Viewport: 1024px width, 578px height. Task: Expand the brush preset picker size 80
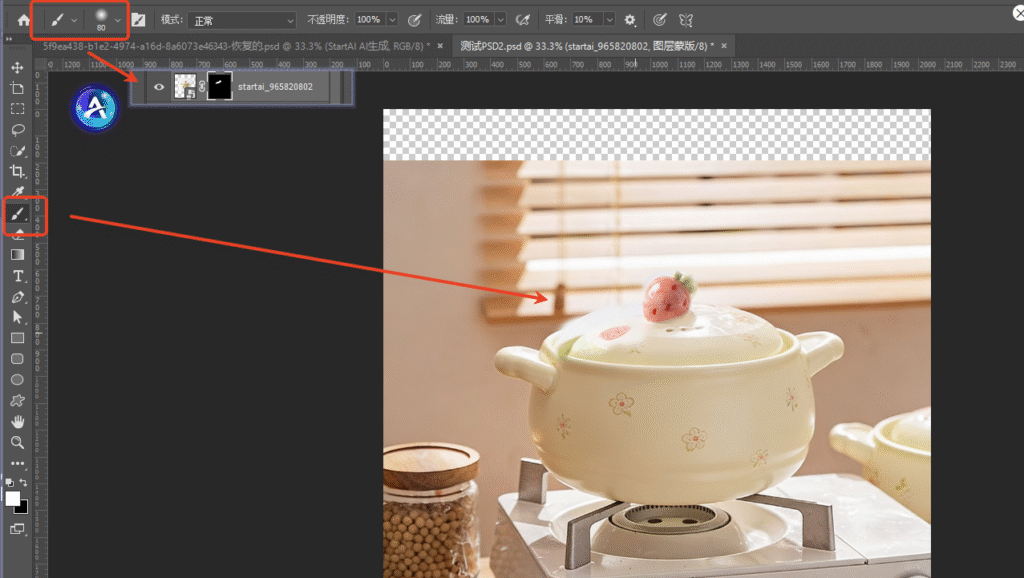coord(119,20)
